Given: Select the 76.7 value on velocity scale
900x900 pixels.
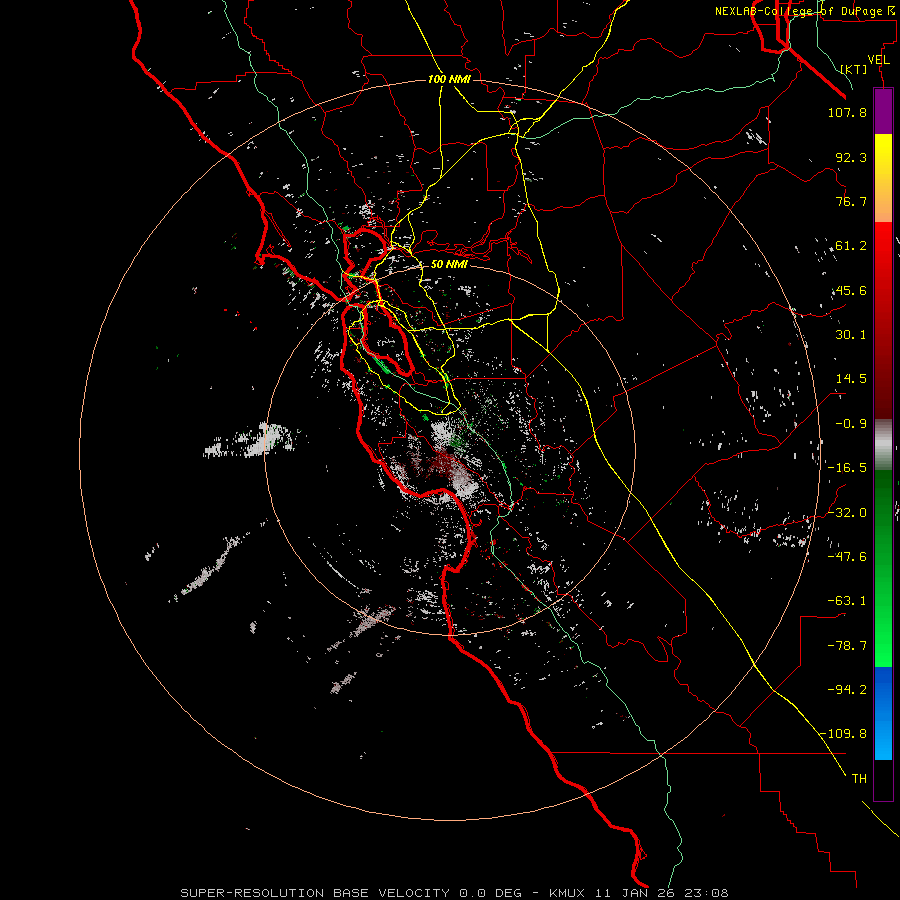Looking at the screenshot, I should coord(851,201).
